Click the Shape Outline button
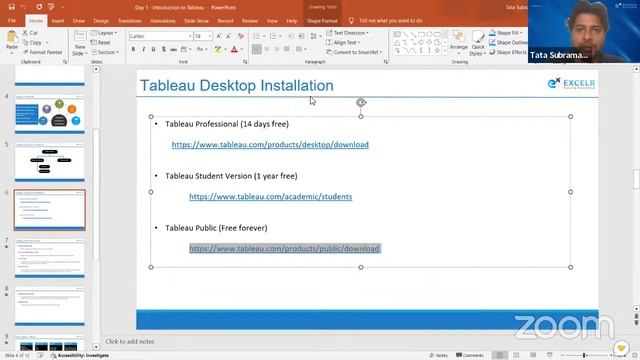Screen dimensions: 640x360 pyautogui.click(x=508, y=42)
